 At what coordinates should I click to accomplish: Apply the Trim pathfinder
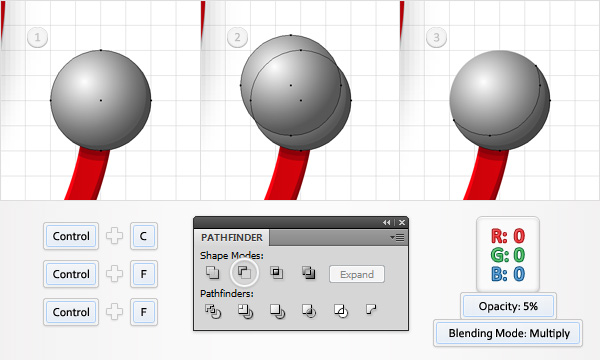[x=245, y=311]
